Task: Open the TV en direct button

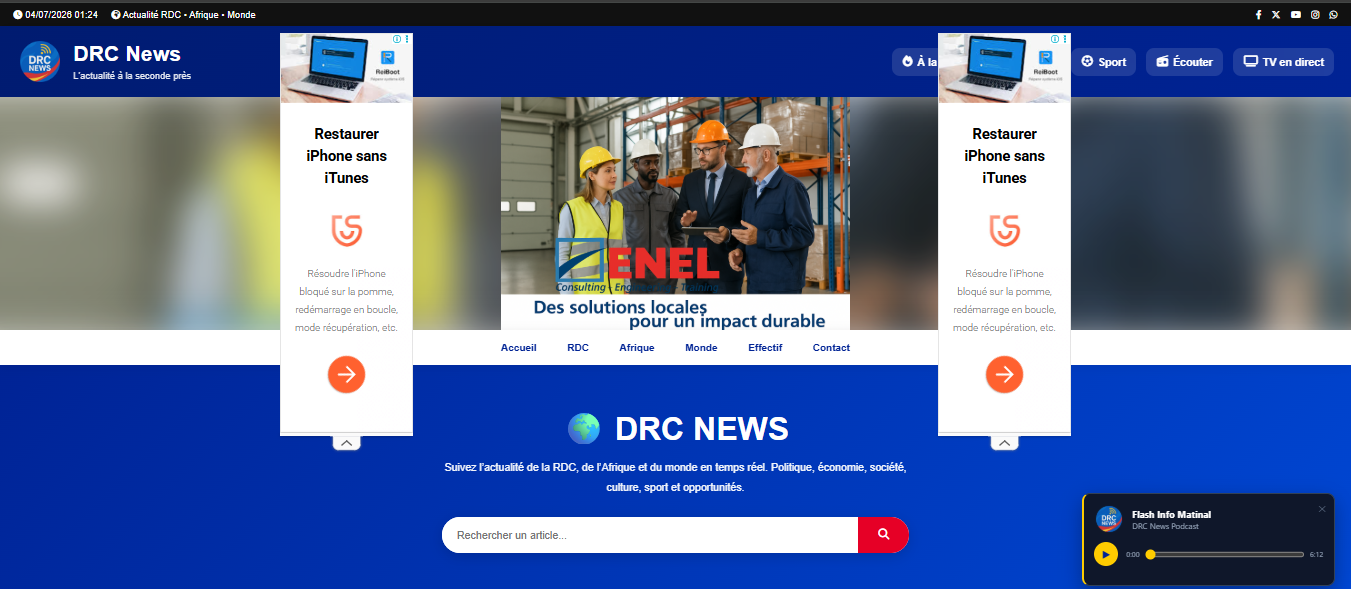Action: [1283, 62]
